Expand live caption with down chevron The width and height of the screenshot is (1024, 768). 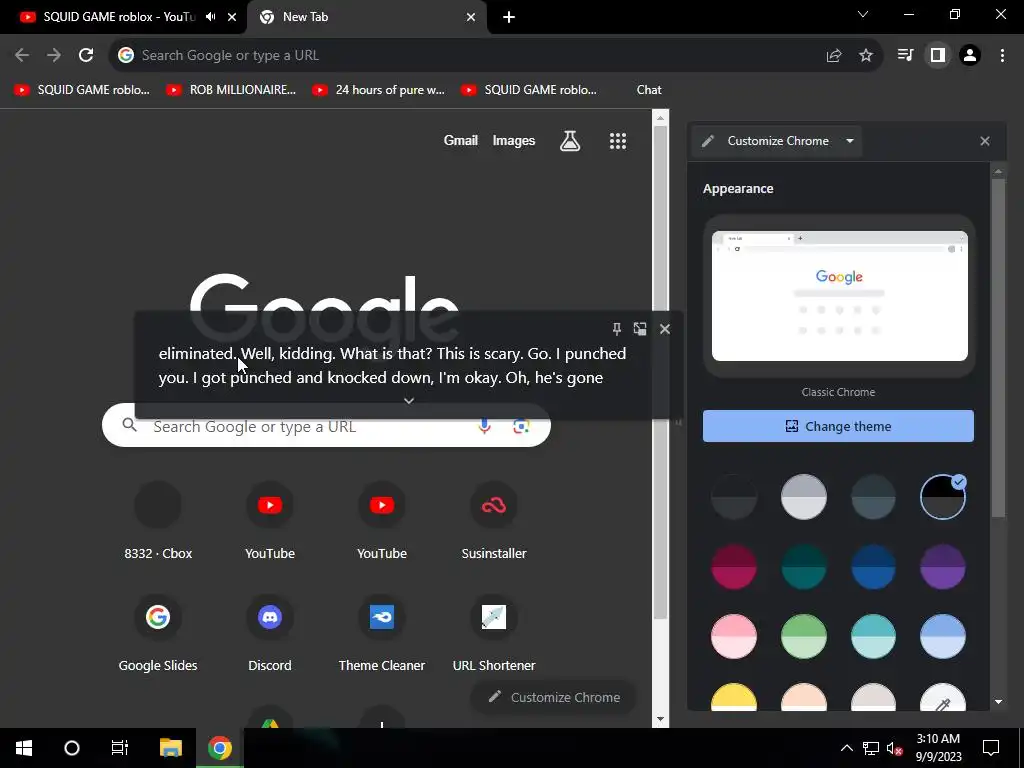click(x=409, y=400)
